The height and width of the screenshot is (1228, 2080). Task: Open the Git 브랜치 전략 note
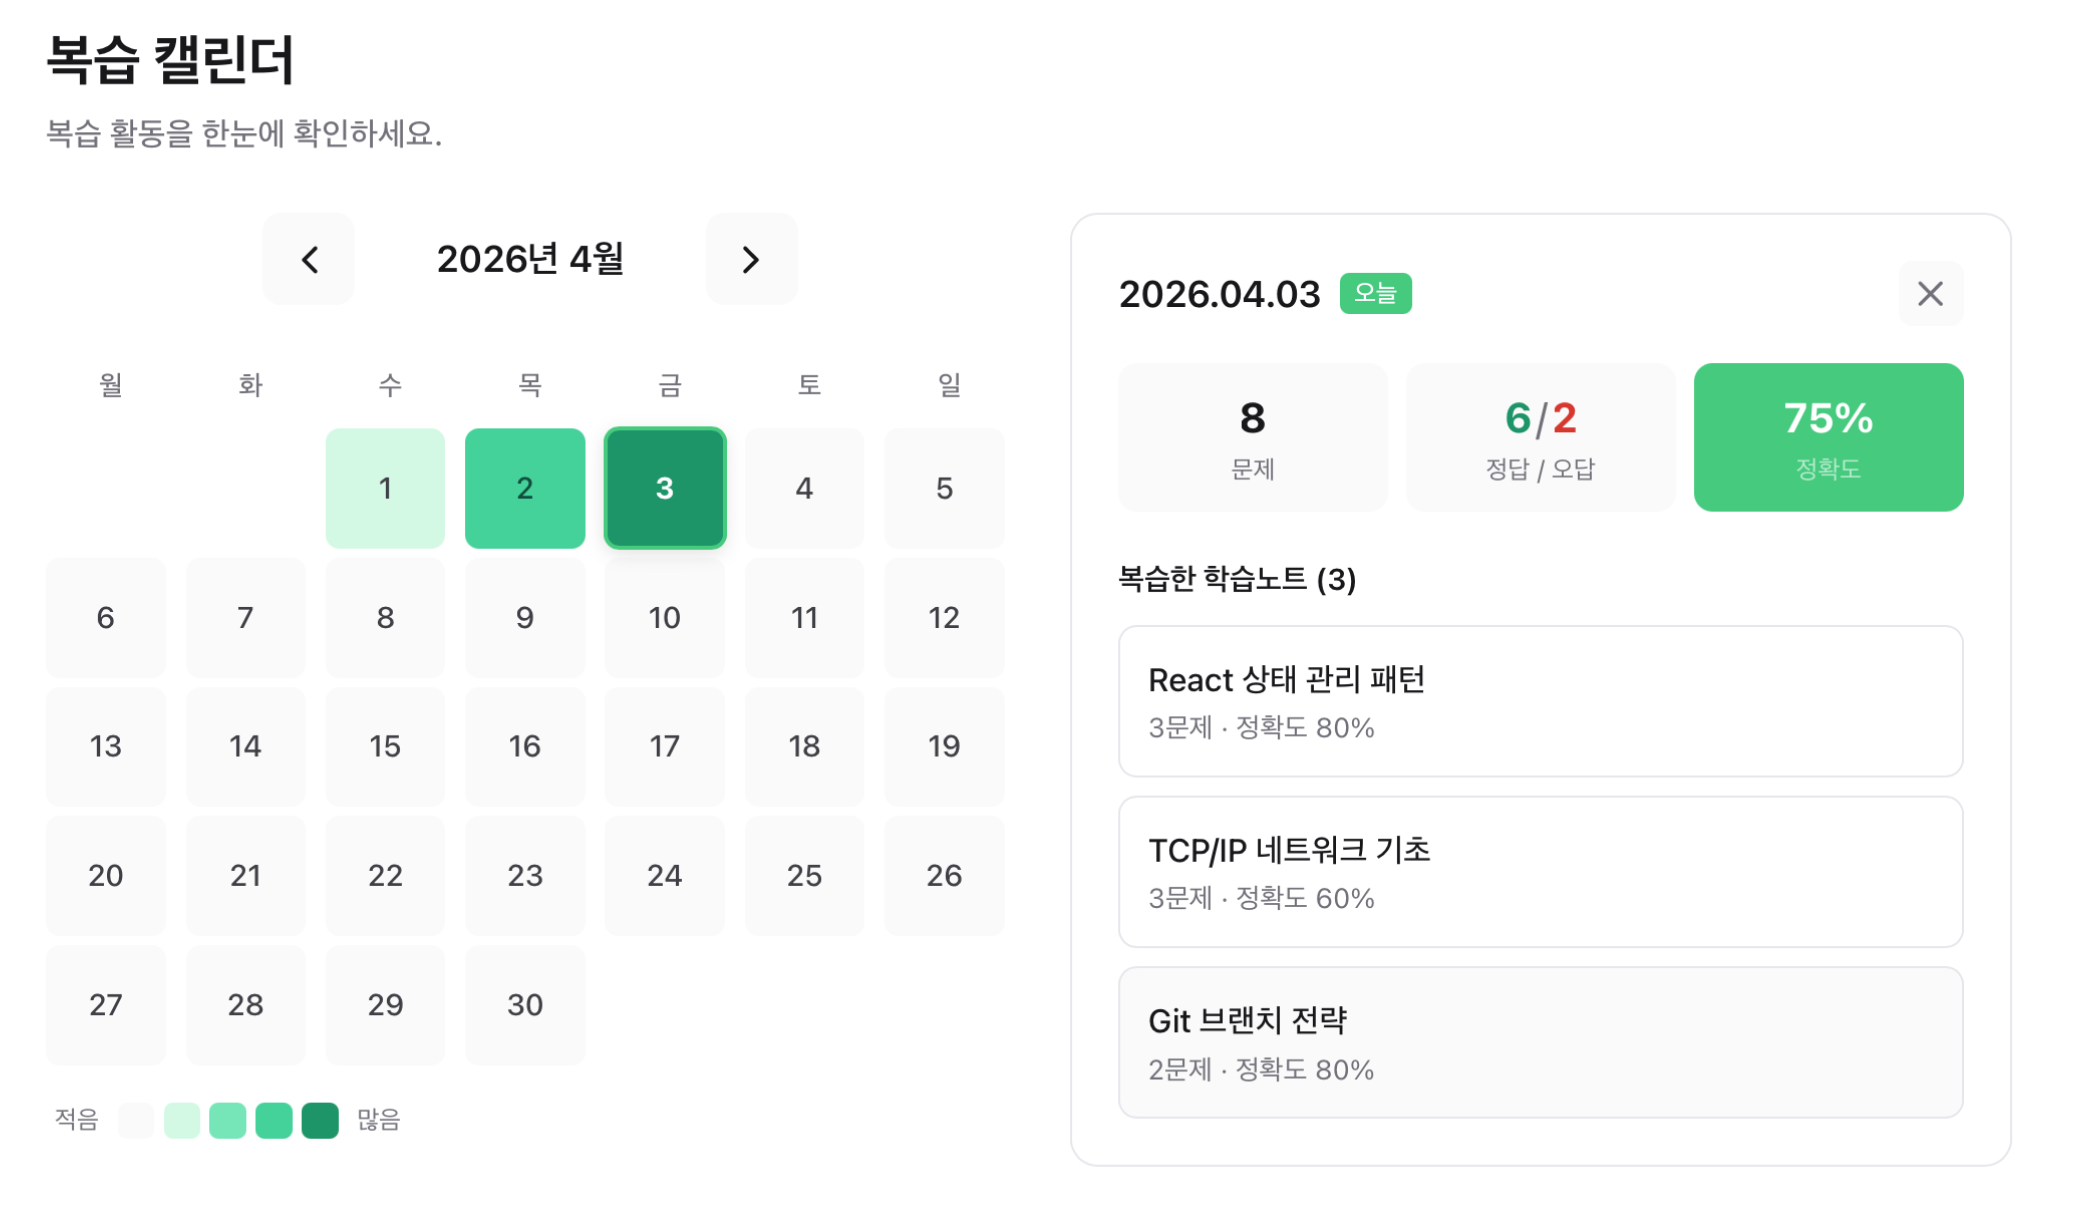pos(1540,1043)
